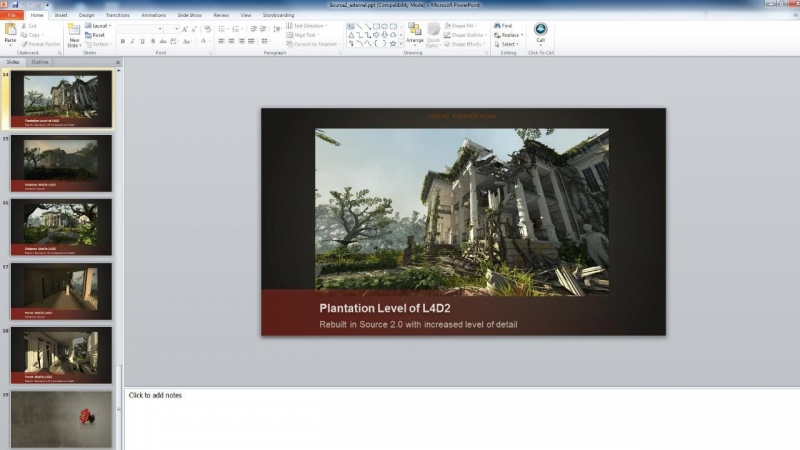Open the Layout dropdown

click(98, 26)
